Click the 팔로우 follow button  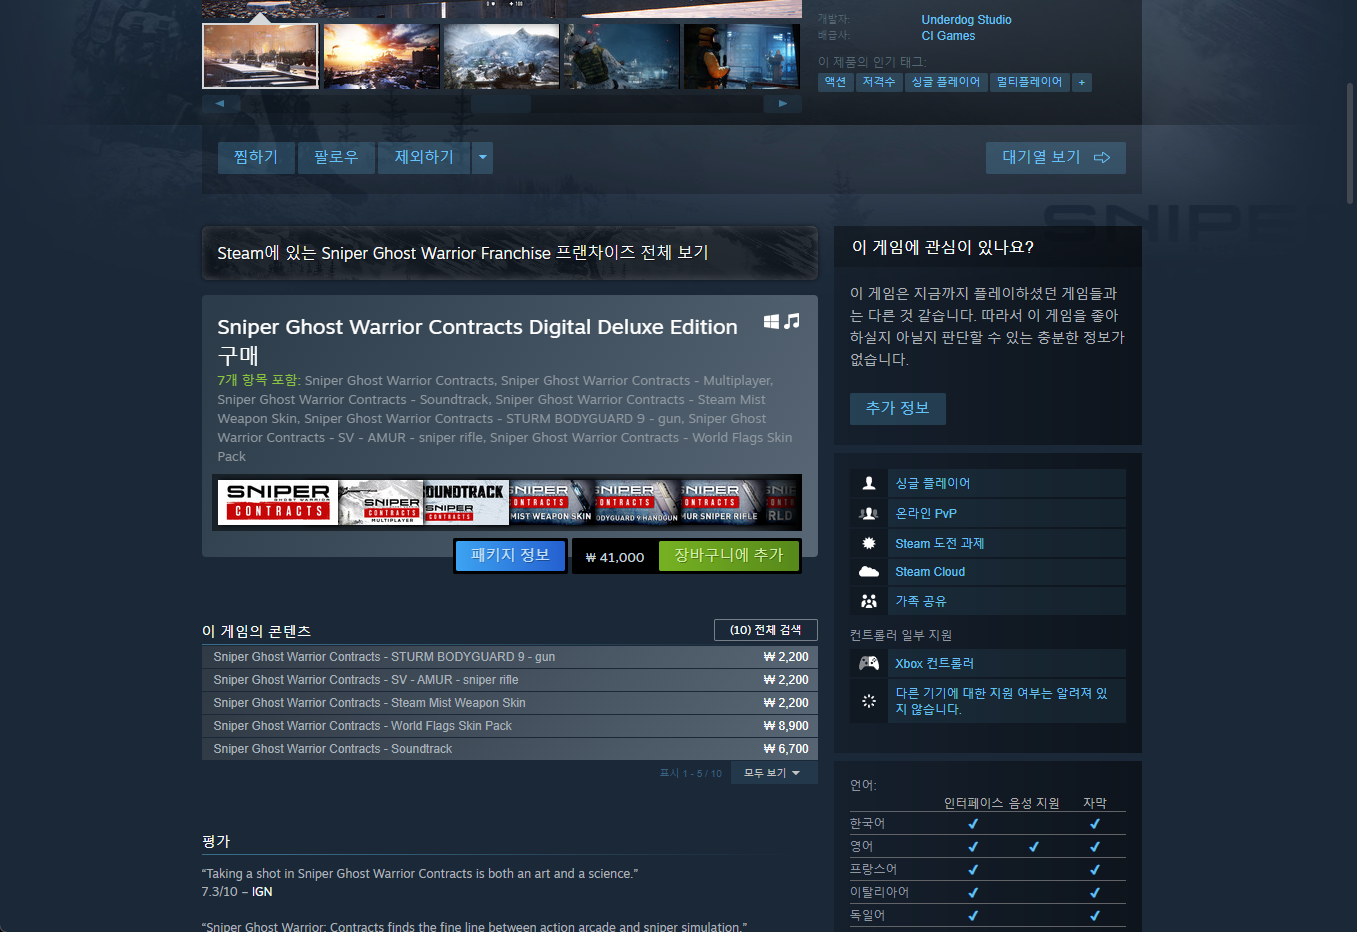point(336,158)
